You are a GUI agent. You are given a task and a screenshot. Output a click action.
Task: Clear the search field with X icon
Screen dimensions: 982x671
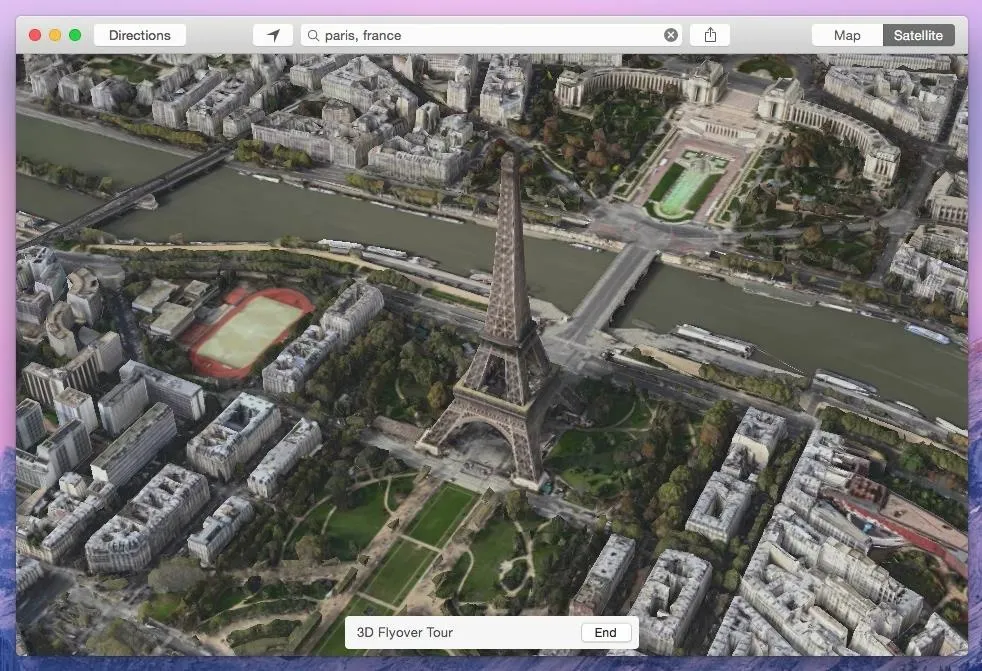tap(670, 35)
